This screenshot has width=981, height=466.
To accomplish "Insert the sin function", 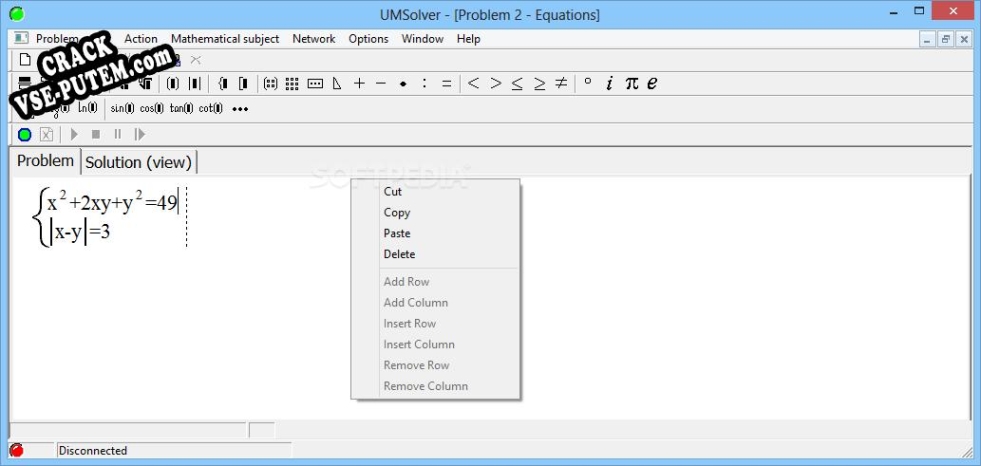I will click(x=122, y=109).
